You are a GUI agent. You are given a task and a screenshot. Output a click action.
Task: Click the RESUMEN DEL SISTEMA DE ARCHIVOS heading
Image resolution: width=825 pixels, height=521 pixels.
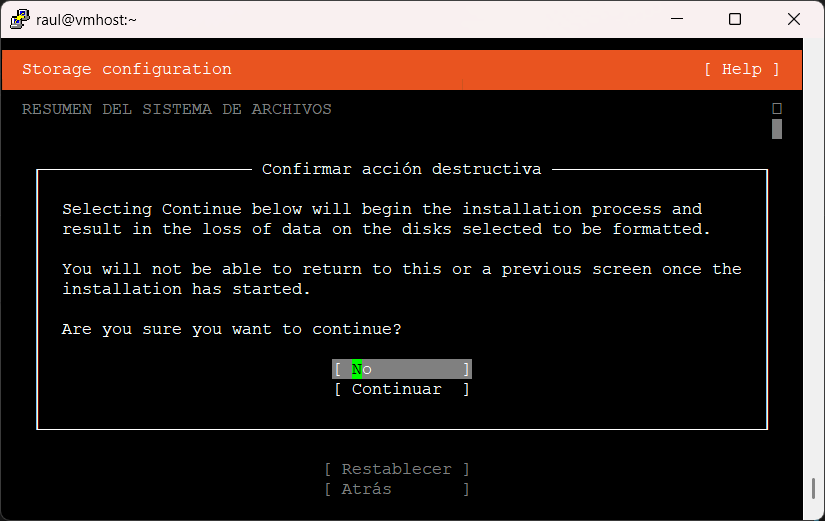pos(177,109)
